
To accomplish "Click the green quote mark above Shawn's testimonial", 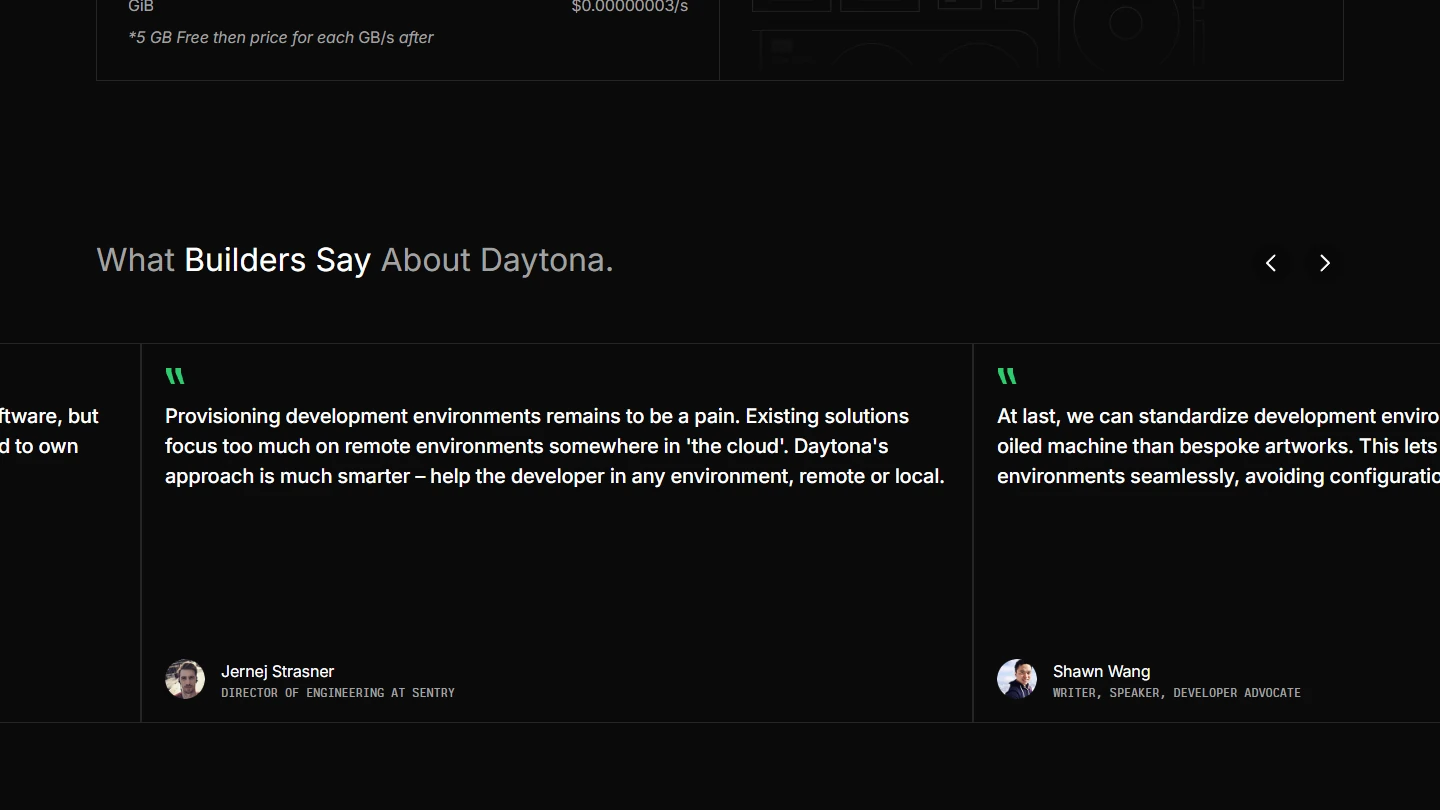I will (x=1007, y=377).
